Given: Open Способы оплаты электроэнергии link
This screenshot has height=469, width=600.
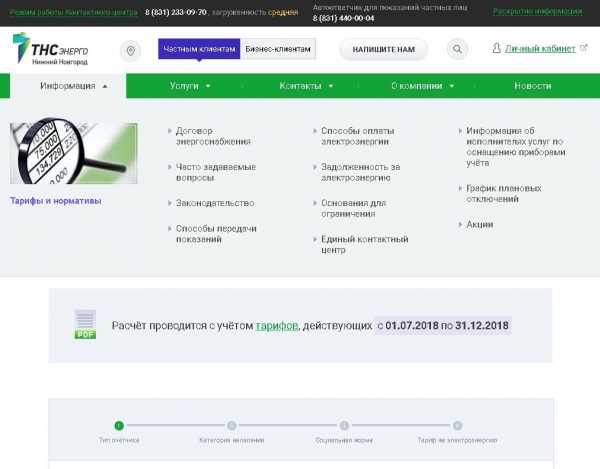Looking at the screenshot, I should tap(358, 136).
